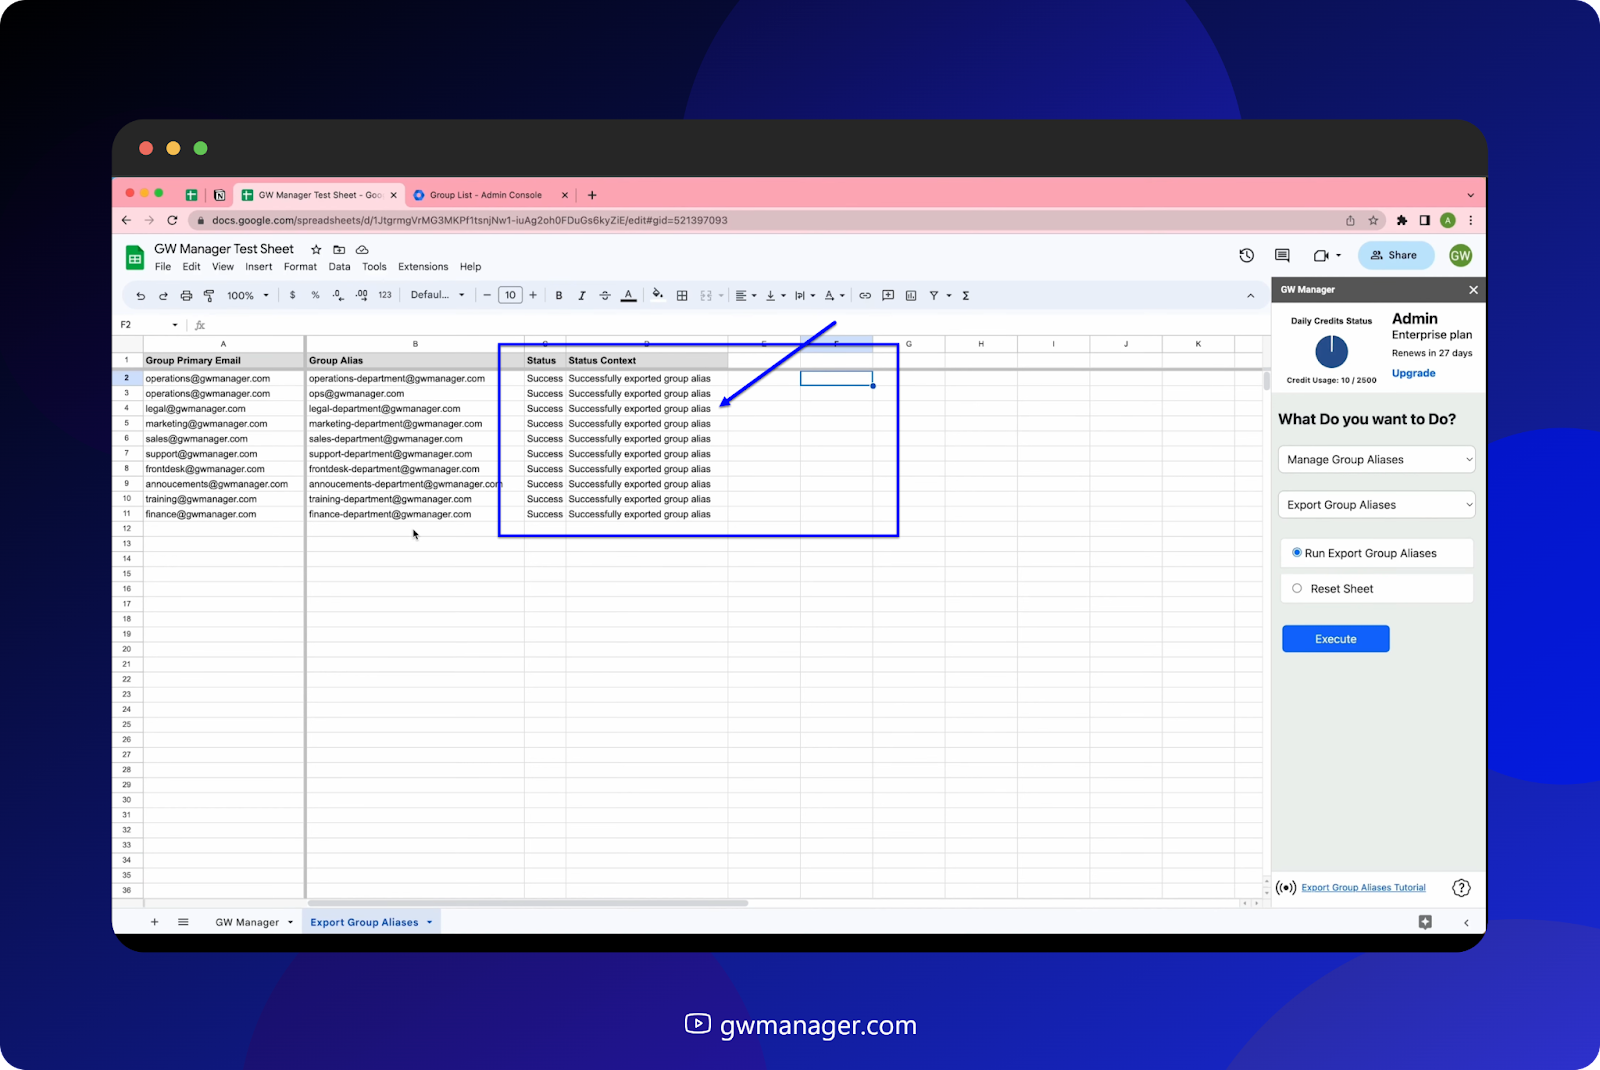Decrease font size with minus button
This screenshot has height=1070, width=1600.
click(487, 296)
